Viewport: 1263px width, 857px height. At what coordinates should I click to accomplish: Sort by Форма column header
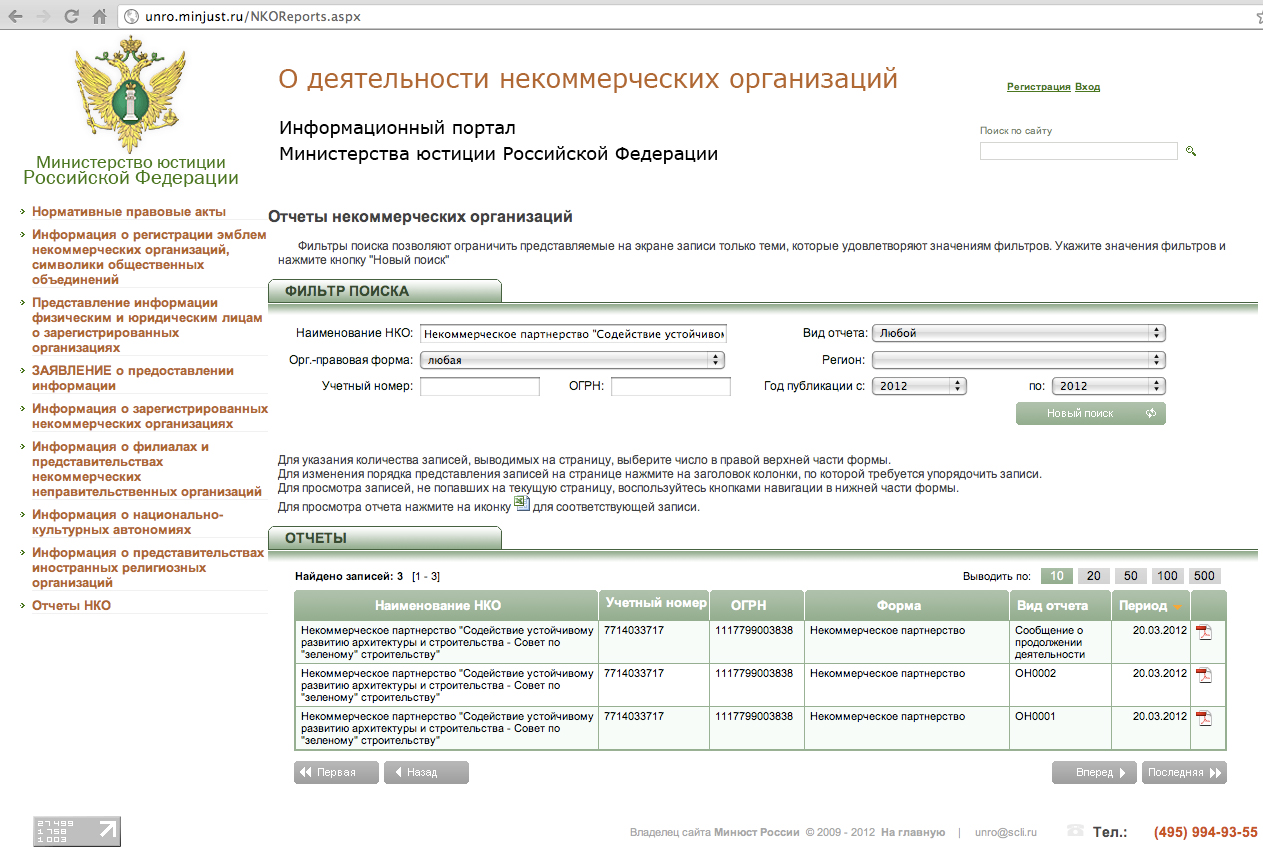[899, 606]
